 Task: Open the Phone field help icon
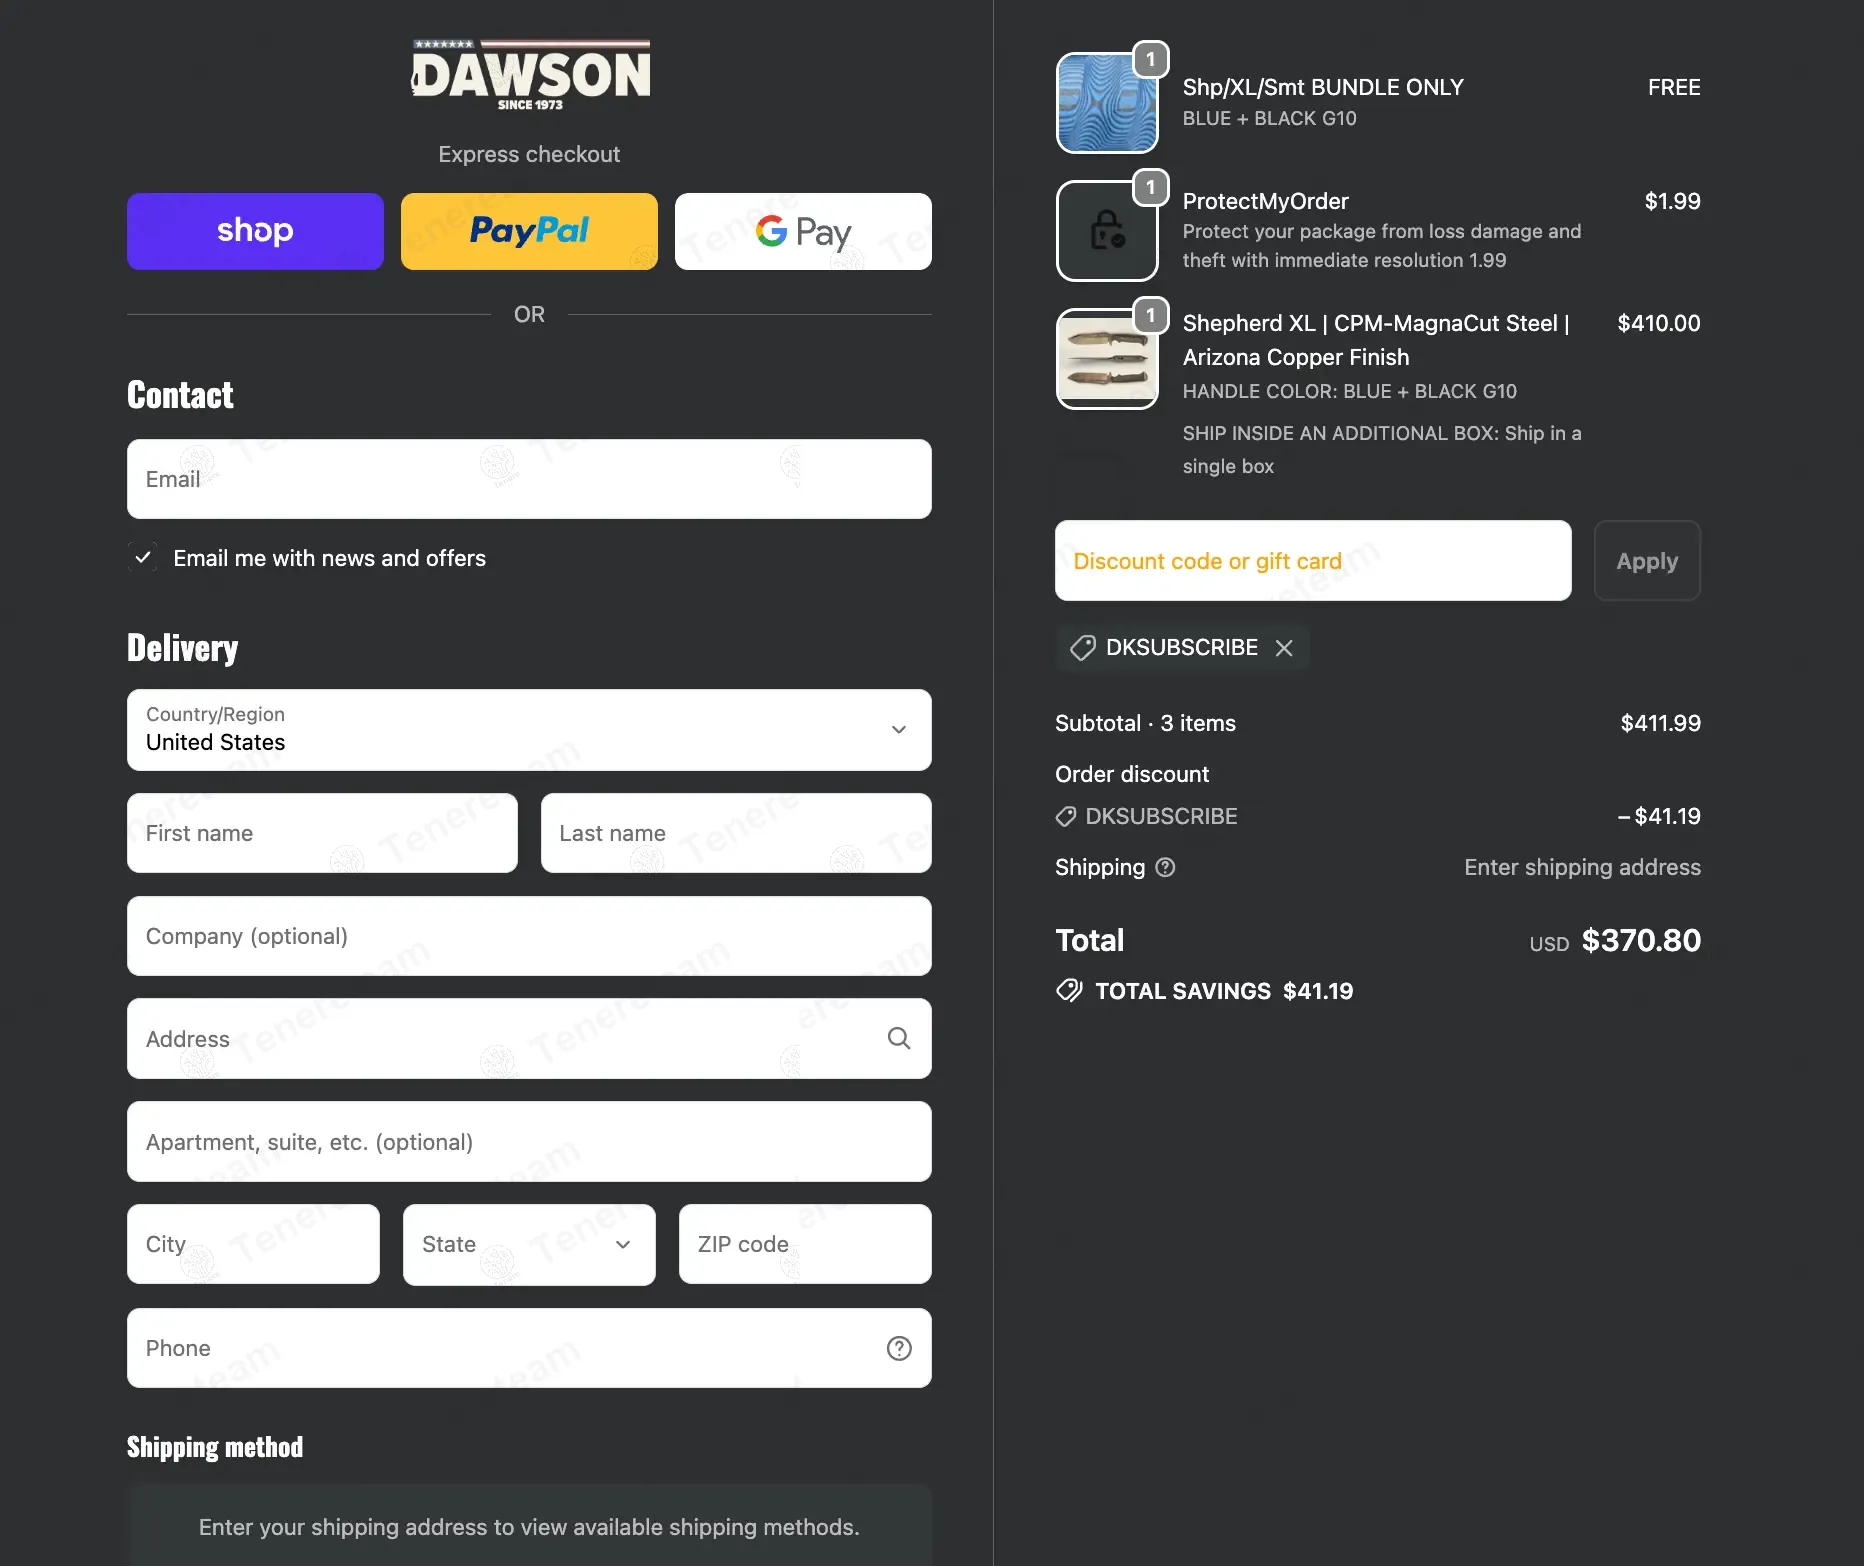click(899, 1348)
